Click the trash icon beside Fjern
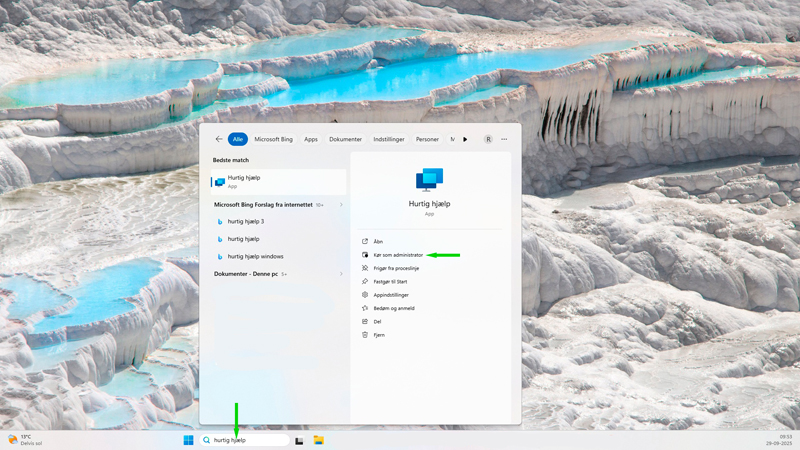The image size is (800, 450). (365, 335)
